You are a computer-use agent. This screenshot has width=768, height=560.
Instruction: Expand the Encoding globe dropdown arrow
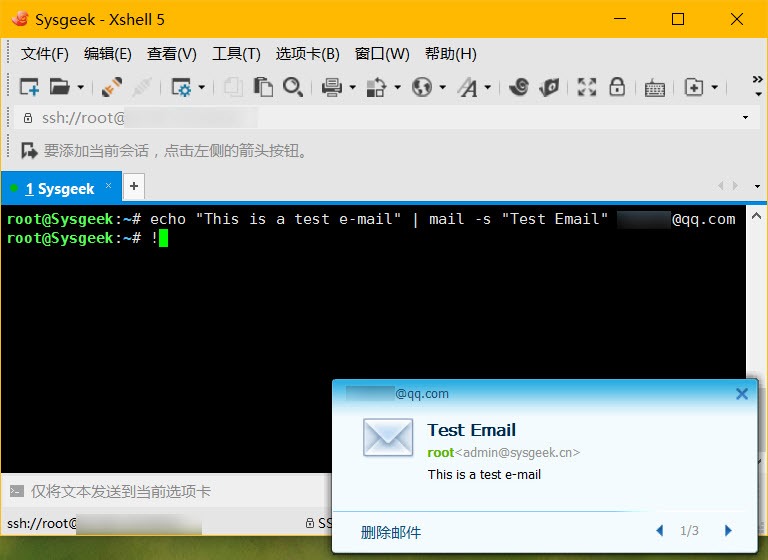442,88
